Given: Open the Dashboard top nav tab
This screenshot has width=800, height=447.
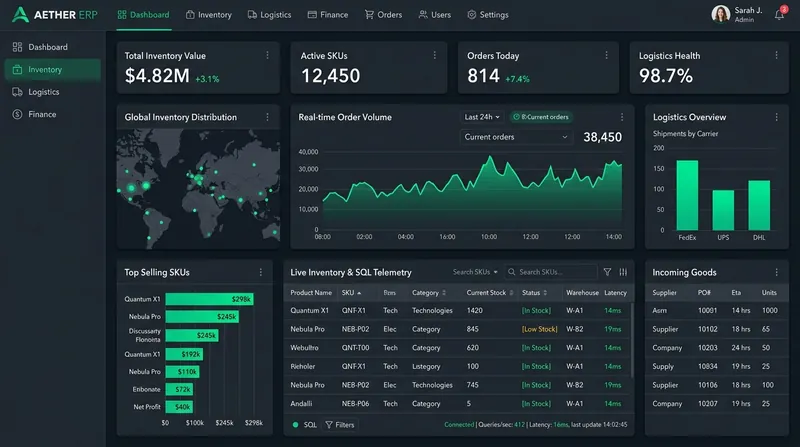Looking at the screenshot, I should point(143,15).
